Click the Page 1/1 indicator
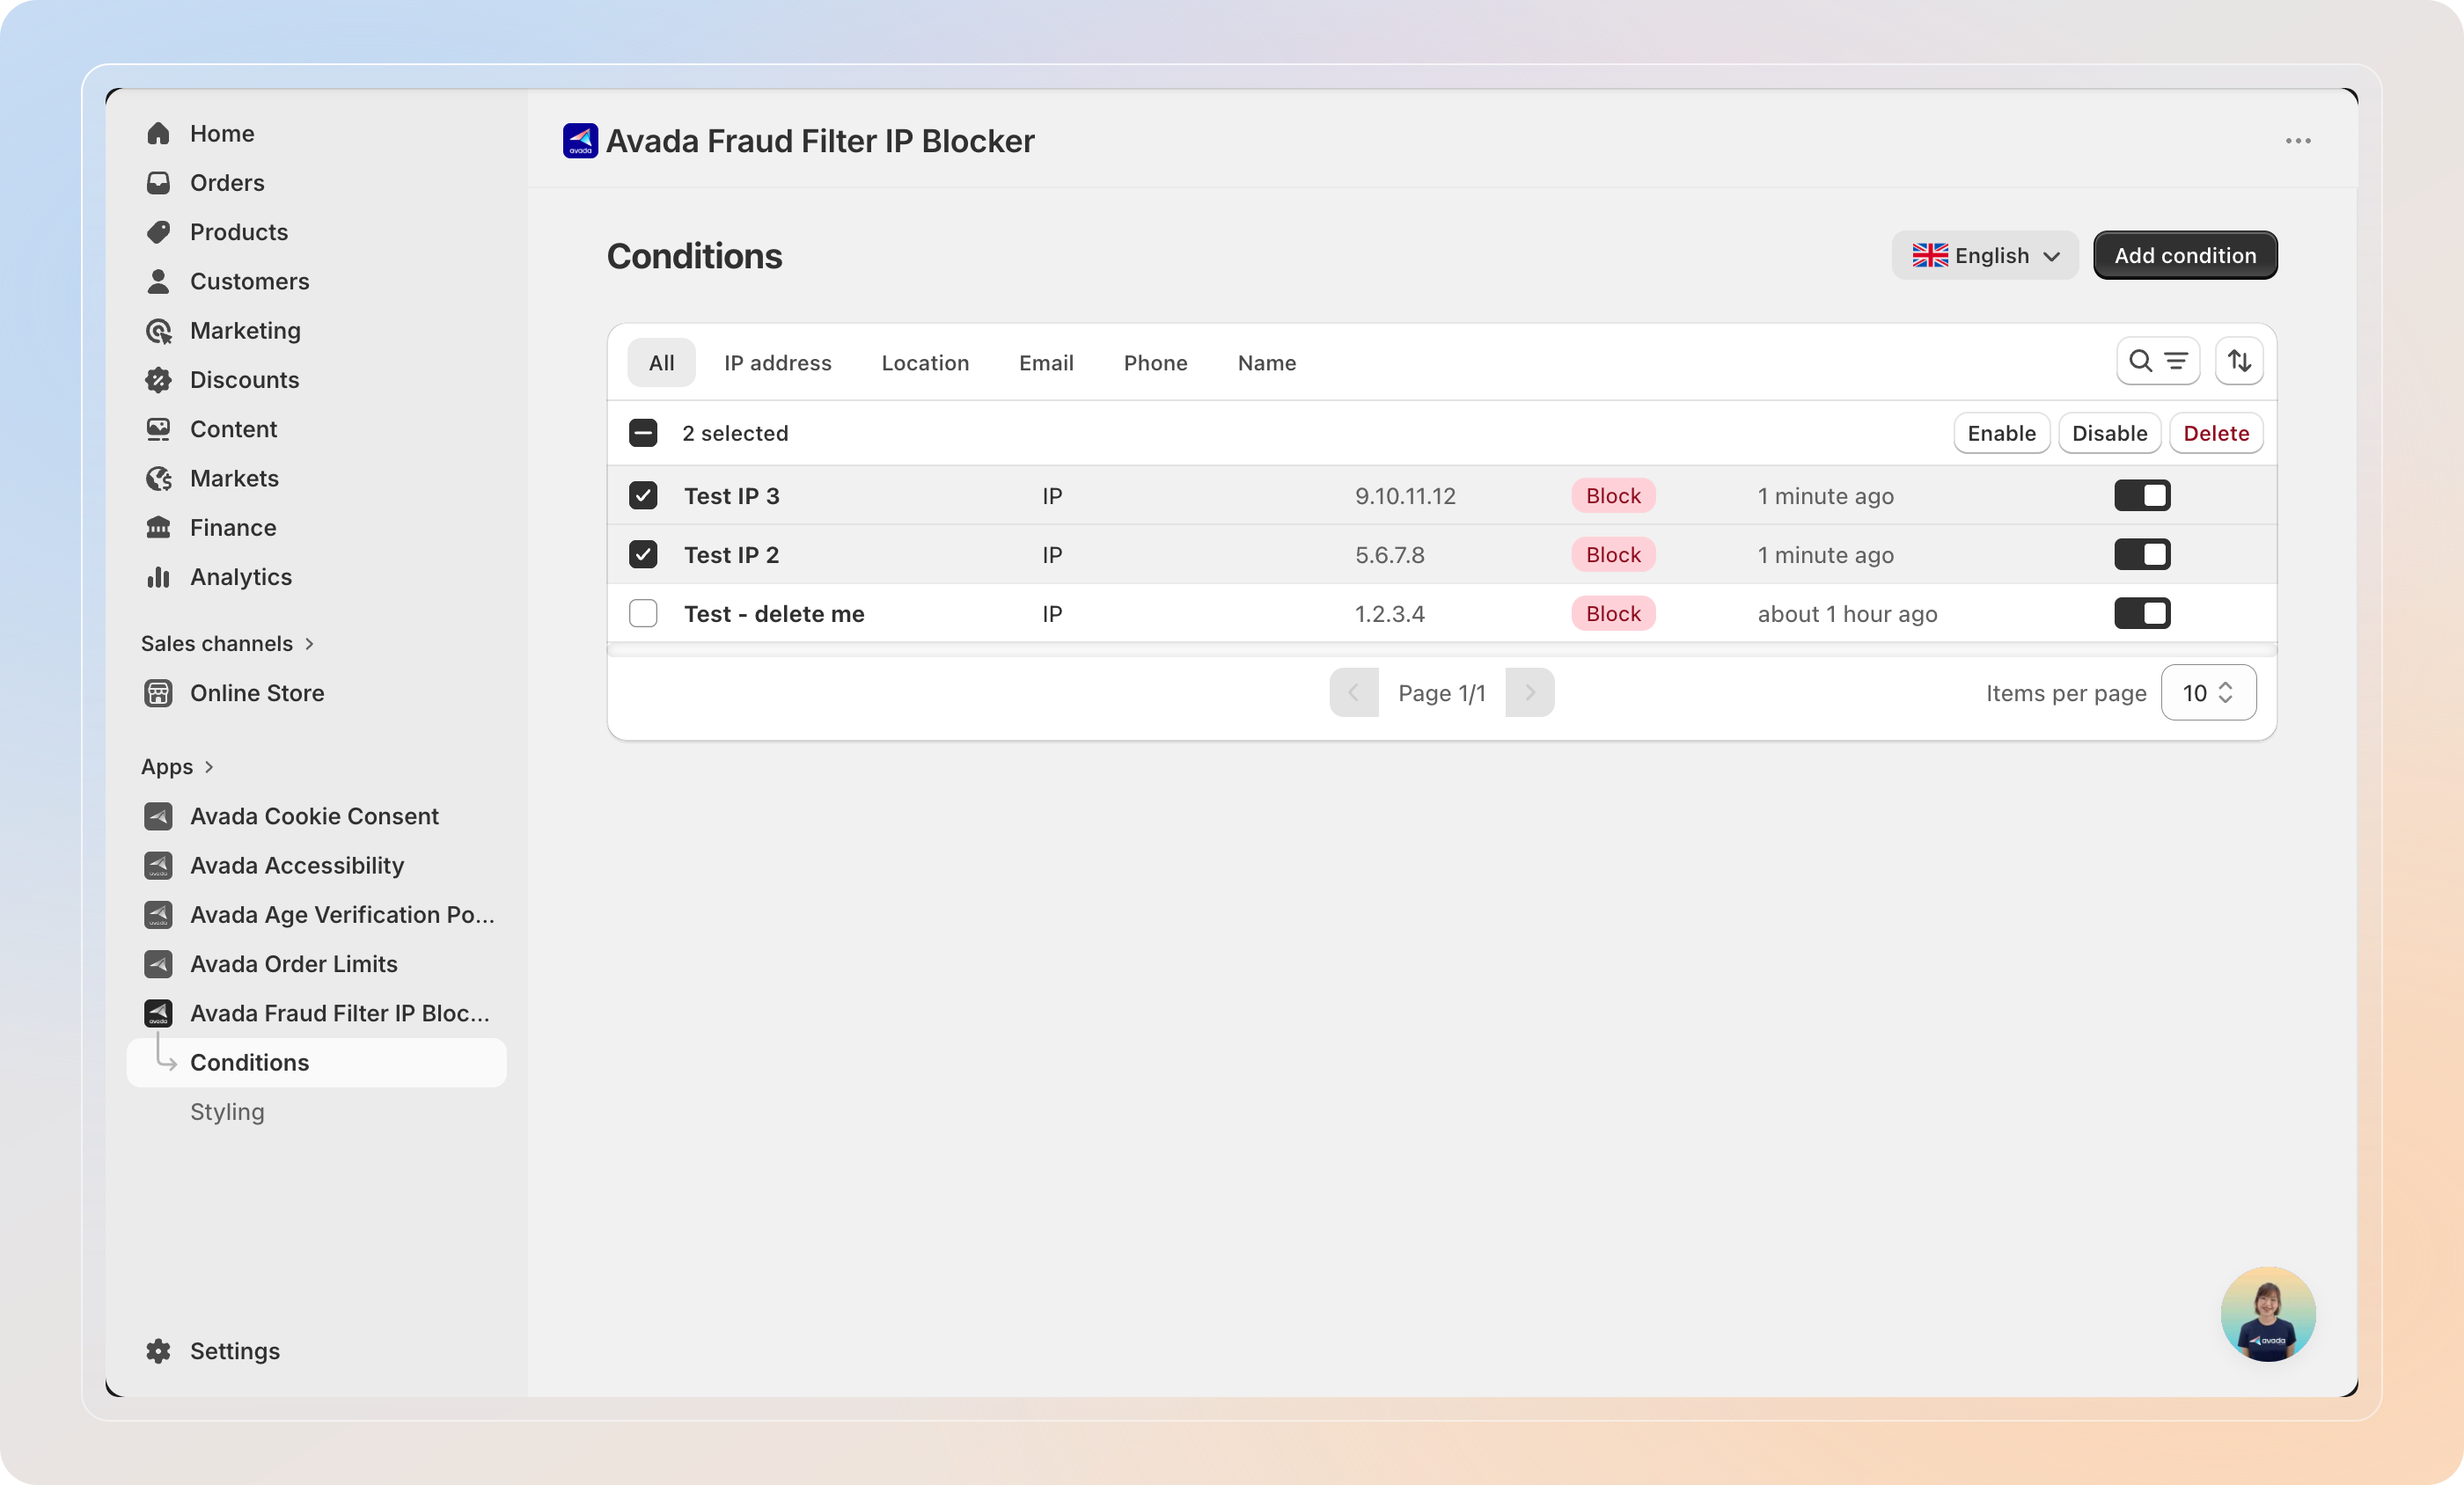The height and width of the screenshot is (1485, 2464). click(x=1441, y=693)
